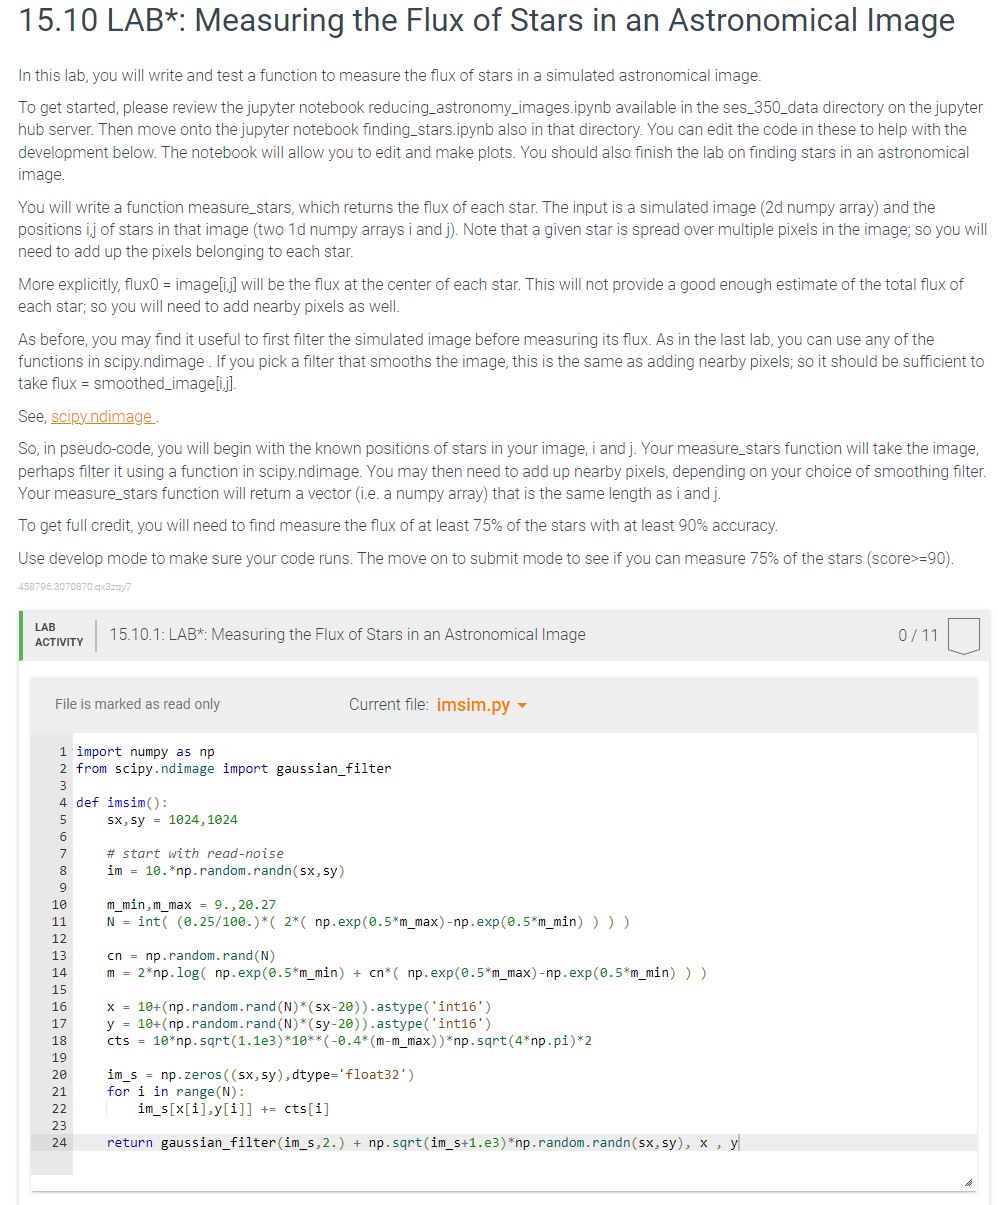
Task: Click line number 1 beside the import statement
Action: [x=62, y=751]
